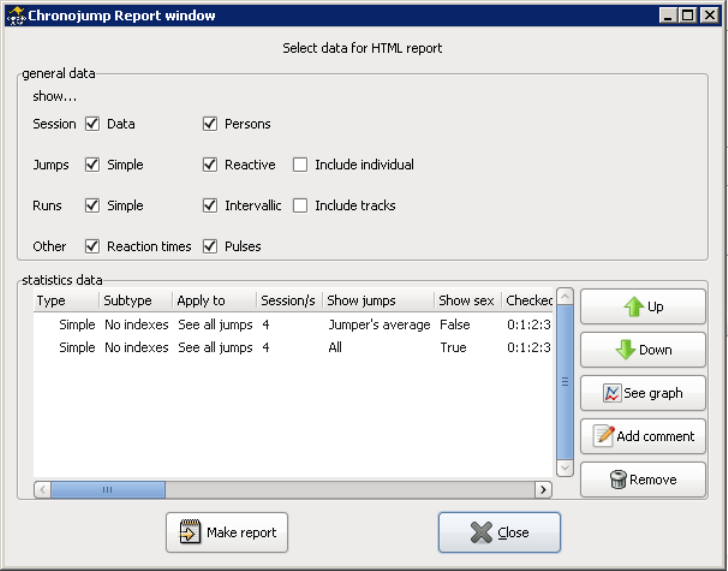Viewport: 728px width, 571px height.
Task: Click the Chronojump app icon in title bar
Action: pyautogui.click(x=17, y=15)
